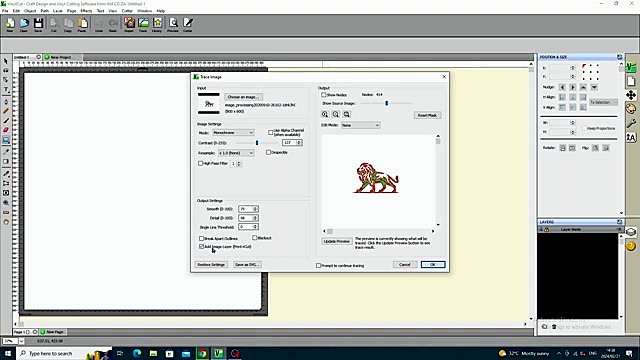640x360 pixels.
Task: Click the nudge up arrow button
Action: pyautogui.click(x=583, y=87)
